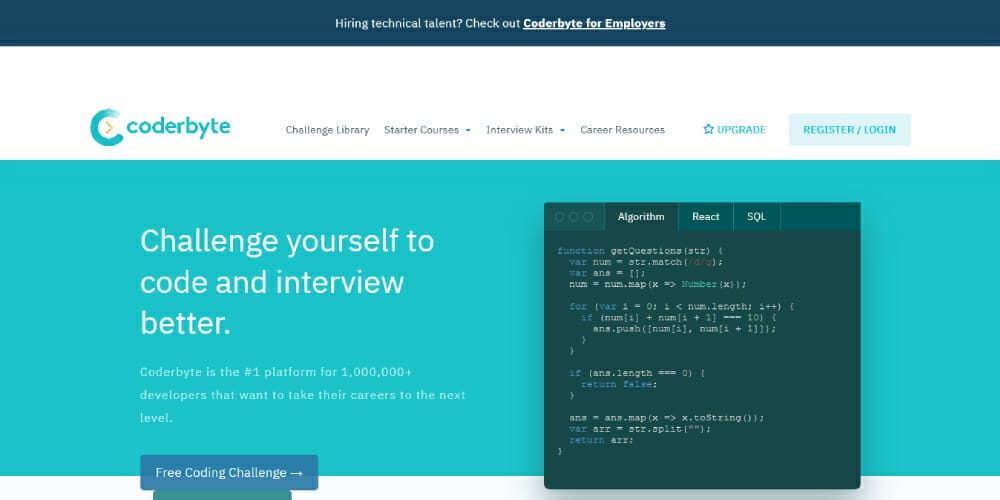Switch to the React code tab
The image size is (1000, 500).
tap(705, 217)
